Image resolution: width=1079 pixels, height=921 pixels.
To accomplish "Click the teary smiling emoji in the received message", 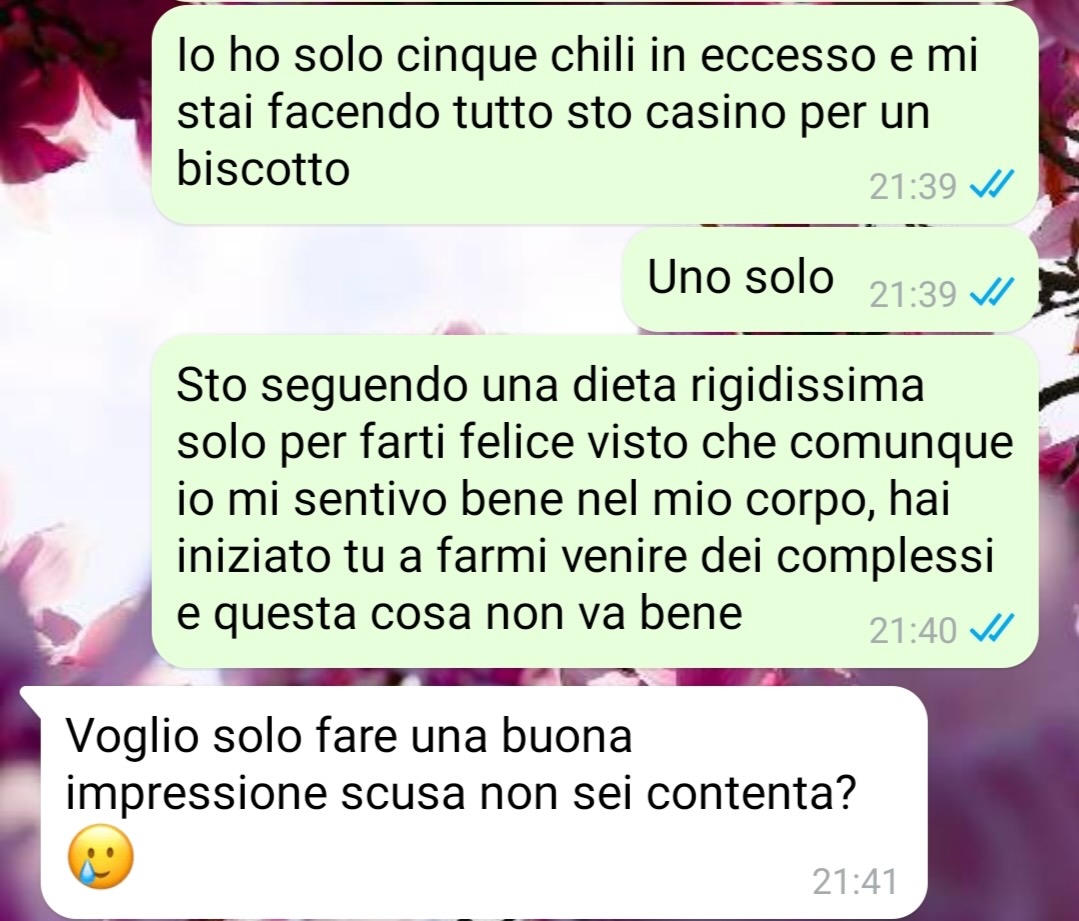I will click(100, 857).
